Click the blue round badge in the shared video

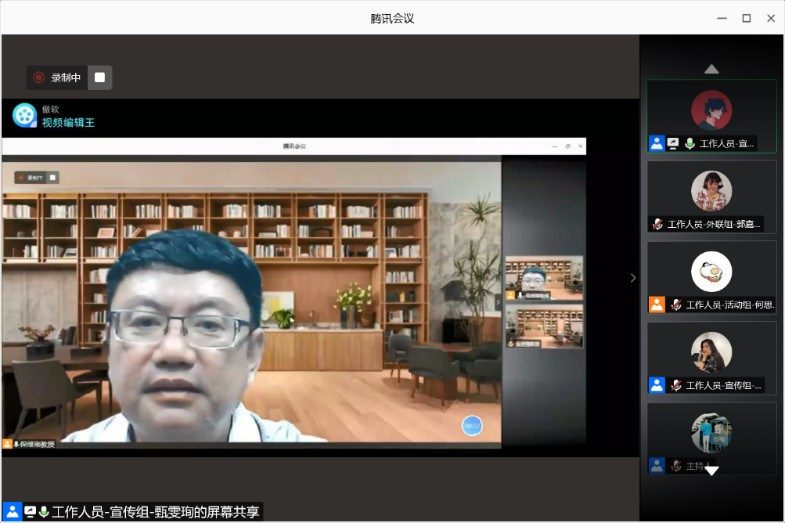(472, 425)
